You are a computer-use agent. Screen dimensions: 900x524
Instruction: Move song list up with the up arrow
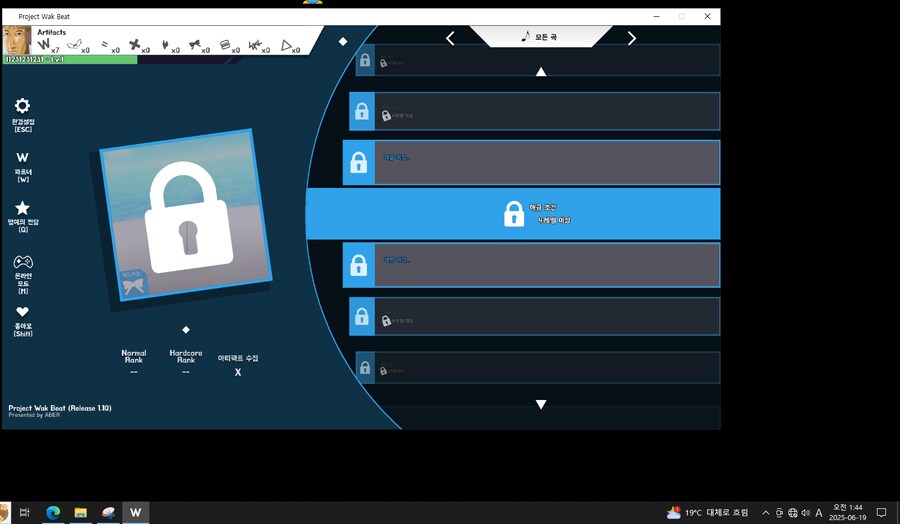(541, 72)
